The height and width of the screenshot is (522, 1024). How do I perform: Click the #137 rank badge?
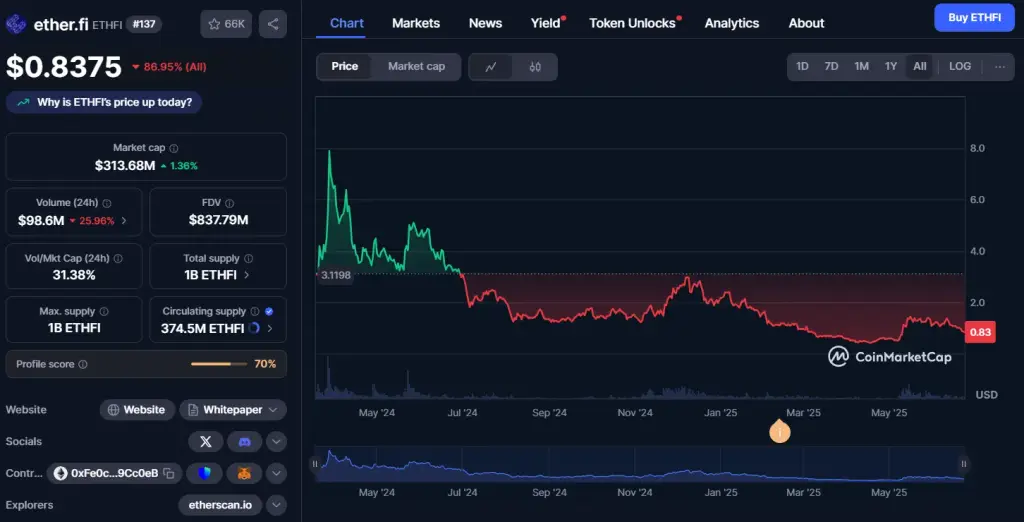point(144,24)
